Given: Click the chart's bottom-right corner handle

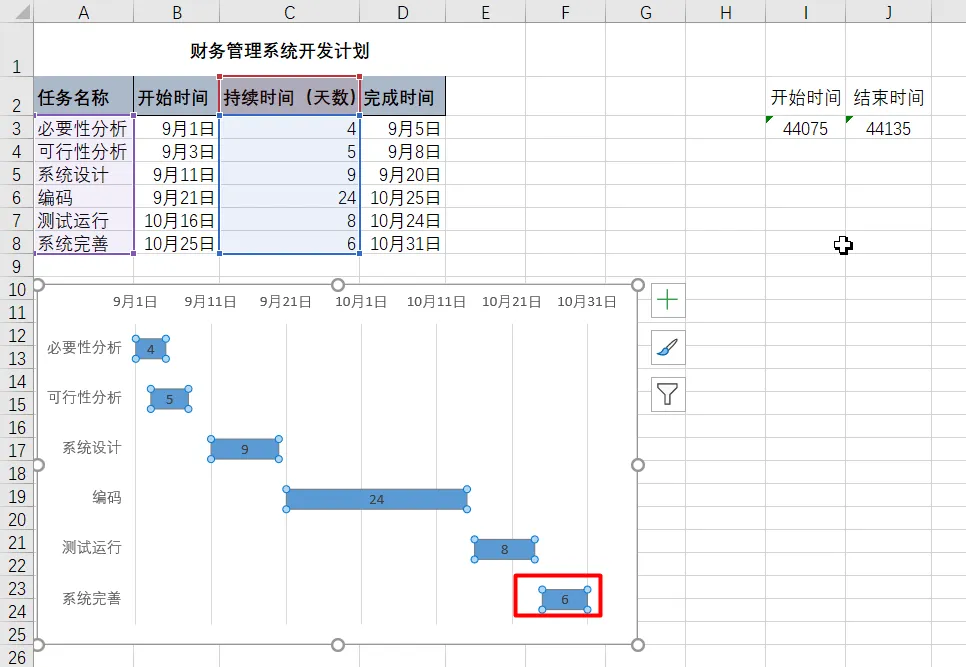Looking at the screenshot, I should click(638, 645).
